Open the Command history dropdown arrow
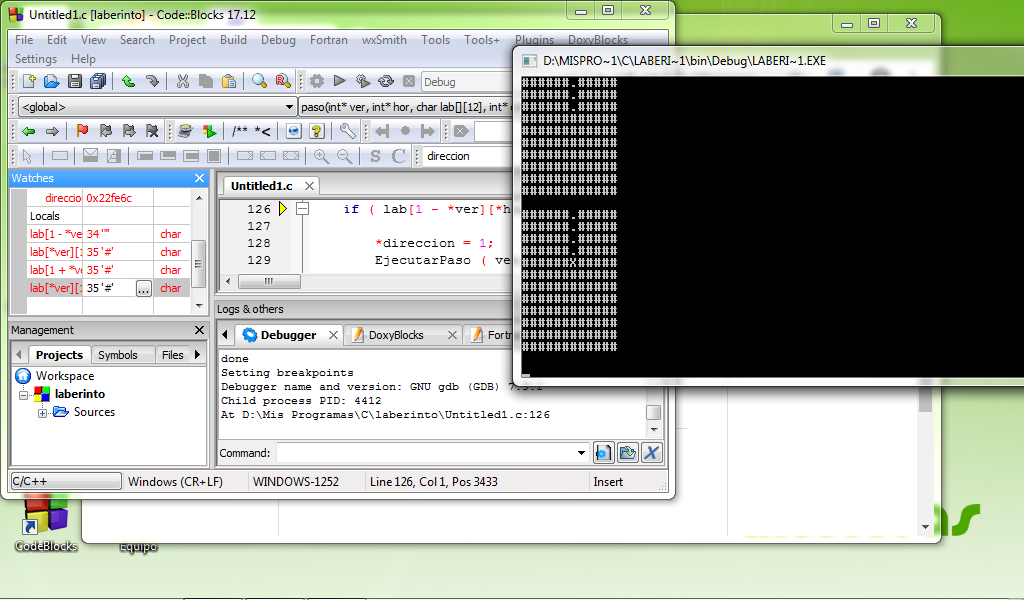The width and height of the screenshot is (1024, 600). coord(581,452)
